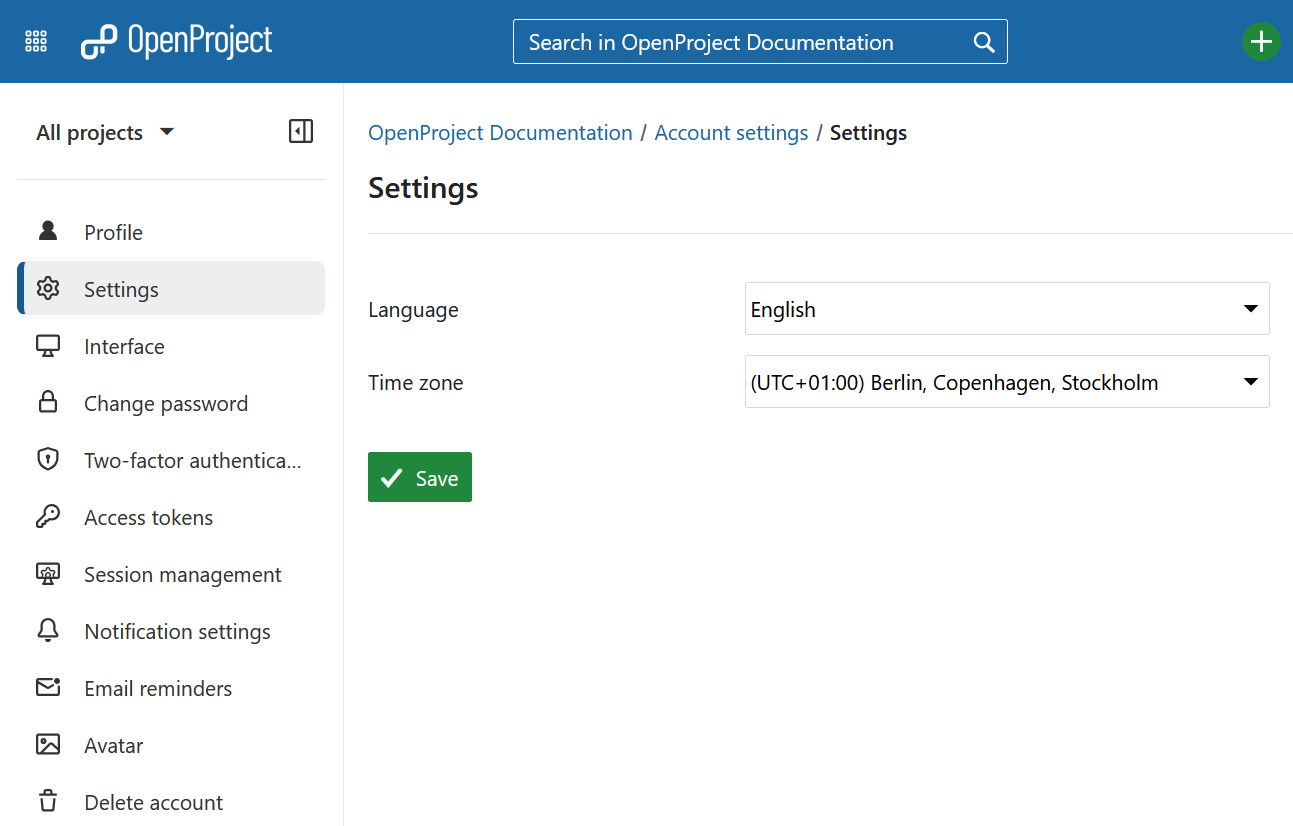The width and height of the screenshot is (1293, 826).
Task: Click the Language label
Action: [x=413, y=310]
